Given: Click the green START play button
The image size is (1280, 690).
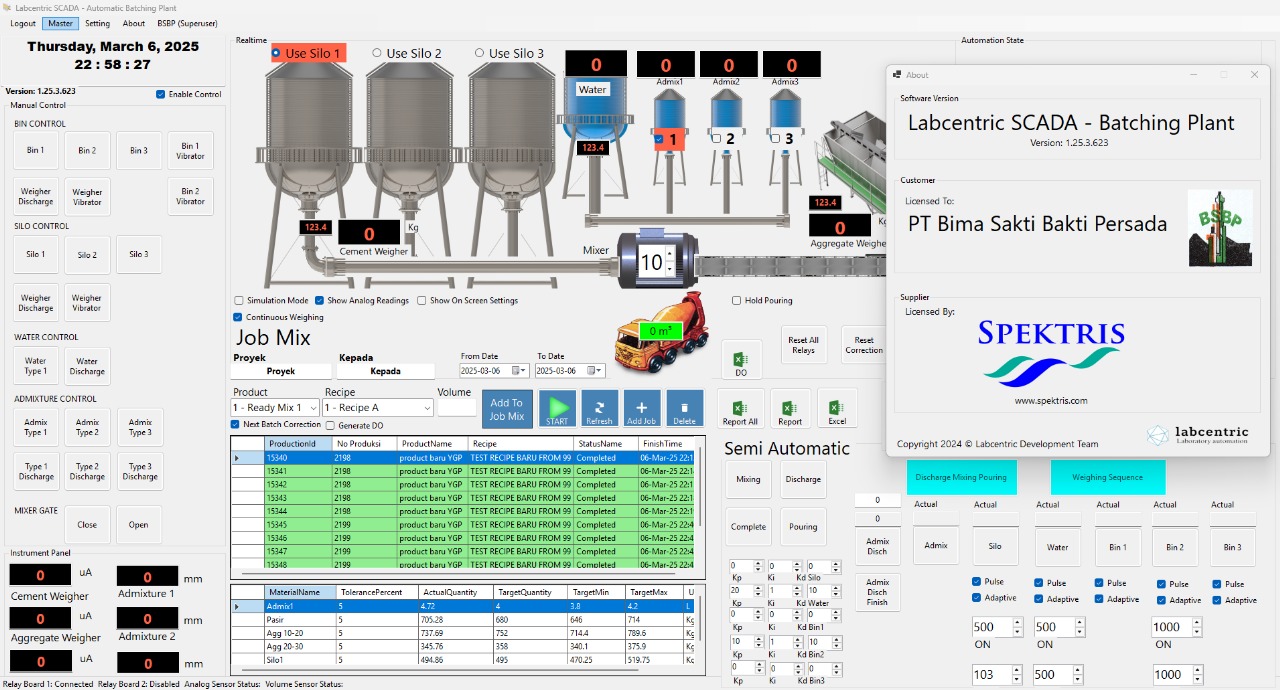Looking at the screenshot, I should pyautogui.click(x=558, y=408).
